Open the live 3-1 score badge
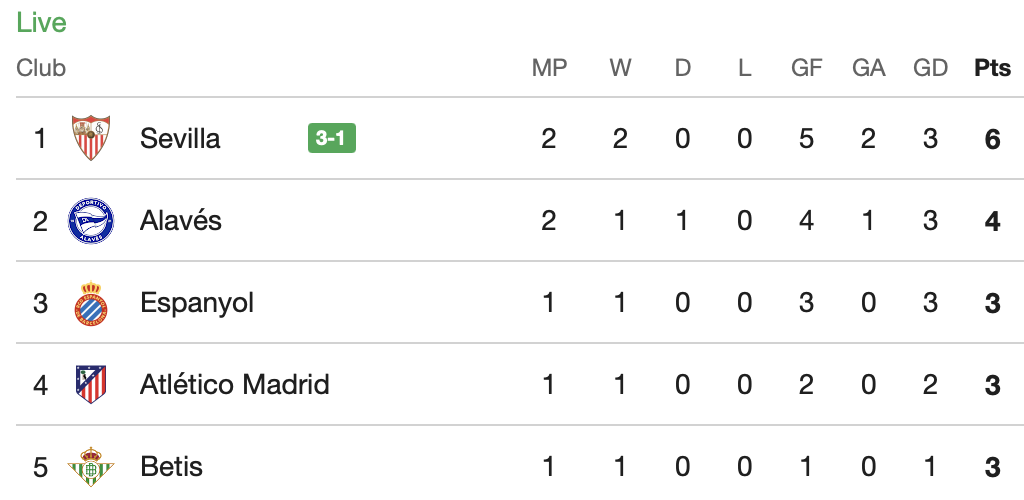 point(332,138)
